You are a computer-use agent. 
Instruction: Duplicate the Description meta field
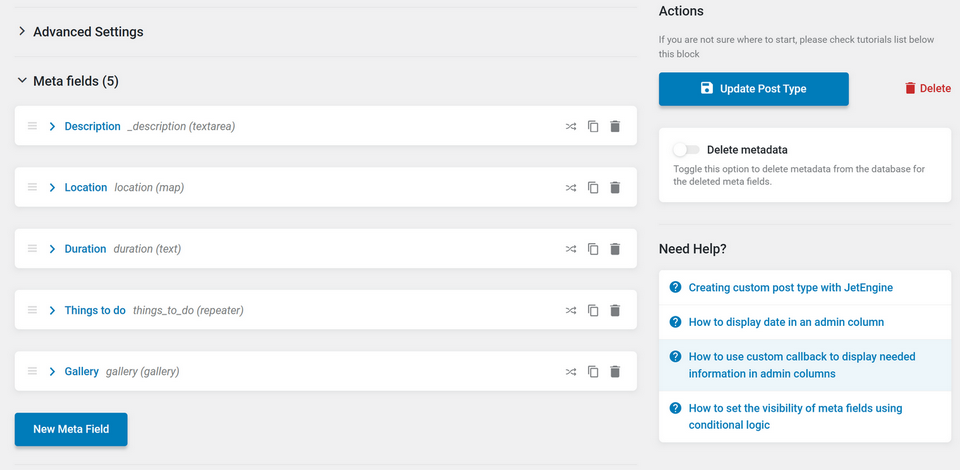593,127
